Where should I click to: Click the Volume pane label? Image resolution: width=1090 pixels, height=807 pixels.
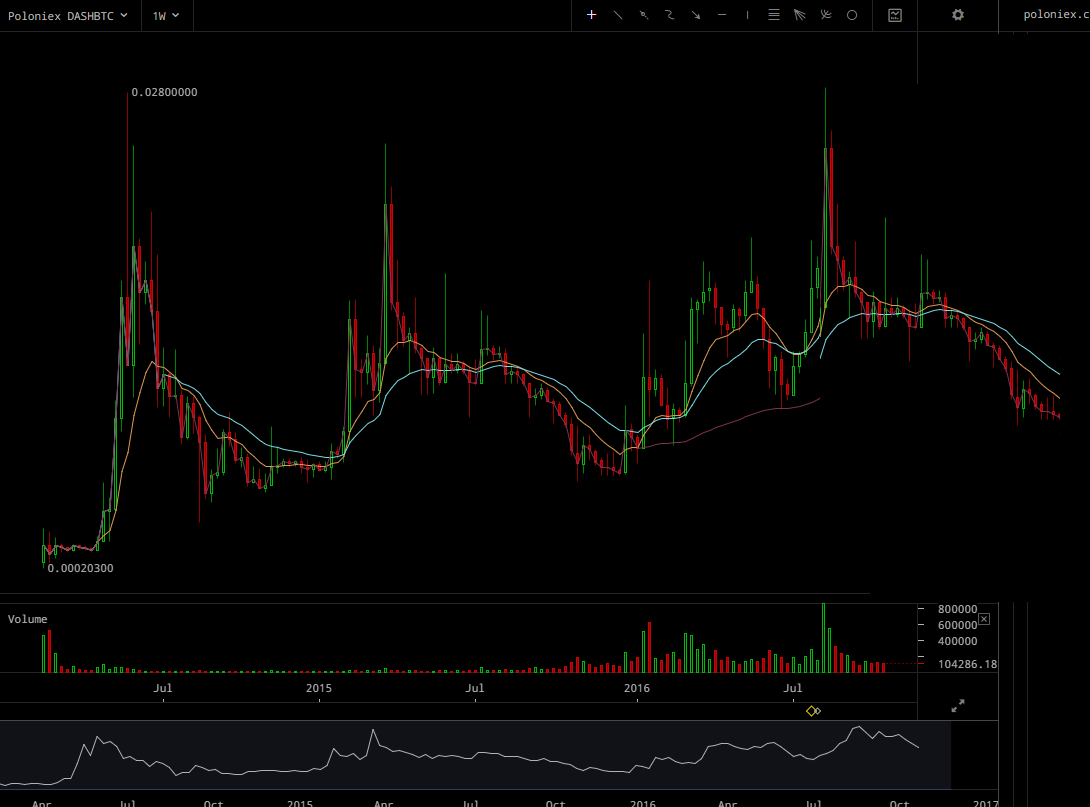[28, 619]
